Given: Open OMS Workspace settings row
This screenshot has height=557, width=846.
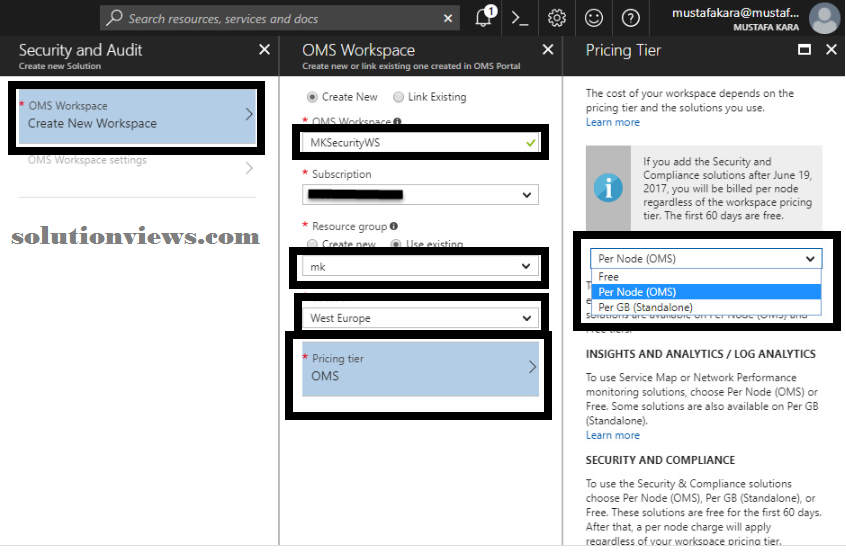Looking at the screenshot, I should click(137, 166).
